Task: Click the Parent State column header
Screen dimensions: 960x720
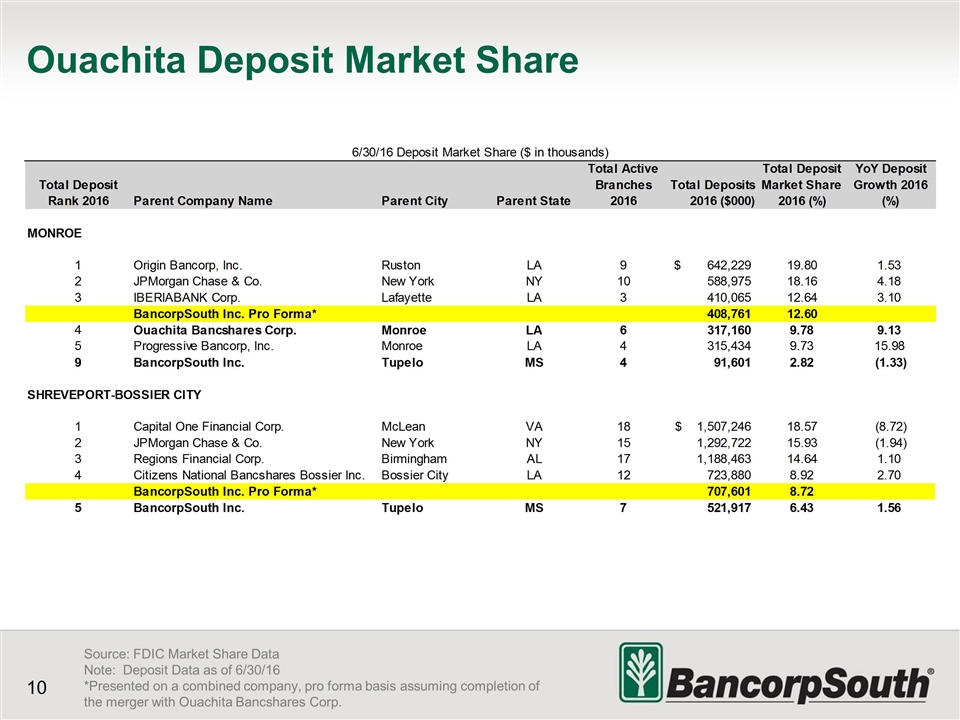Action: click(x=533, y=201)
